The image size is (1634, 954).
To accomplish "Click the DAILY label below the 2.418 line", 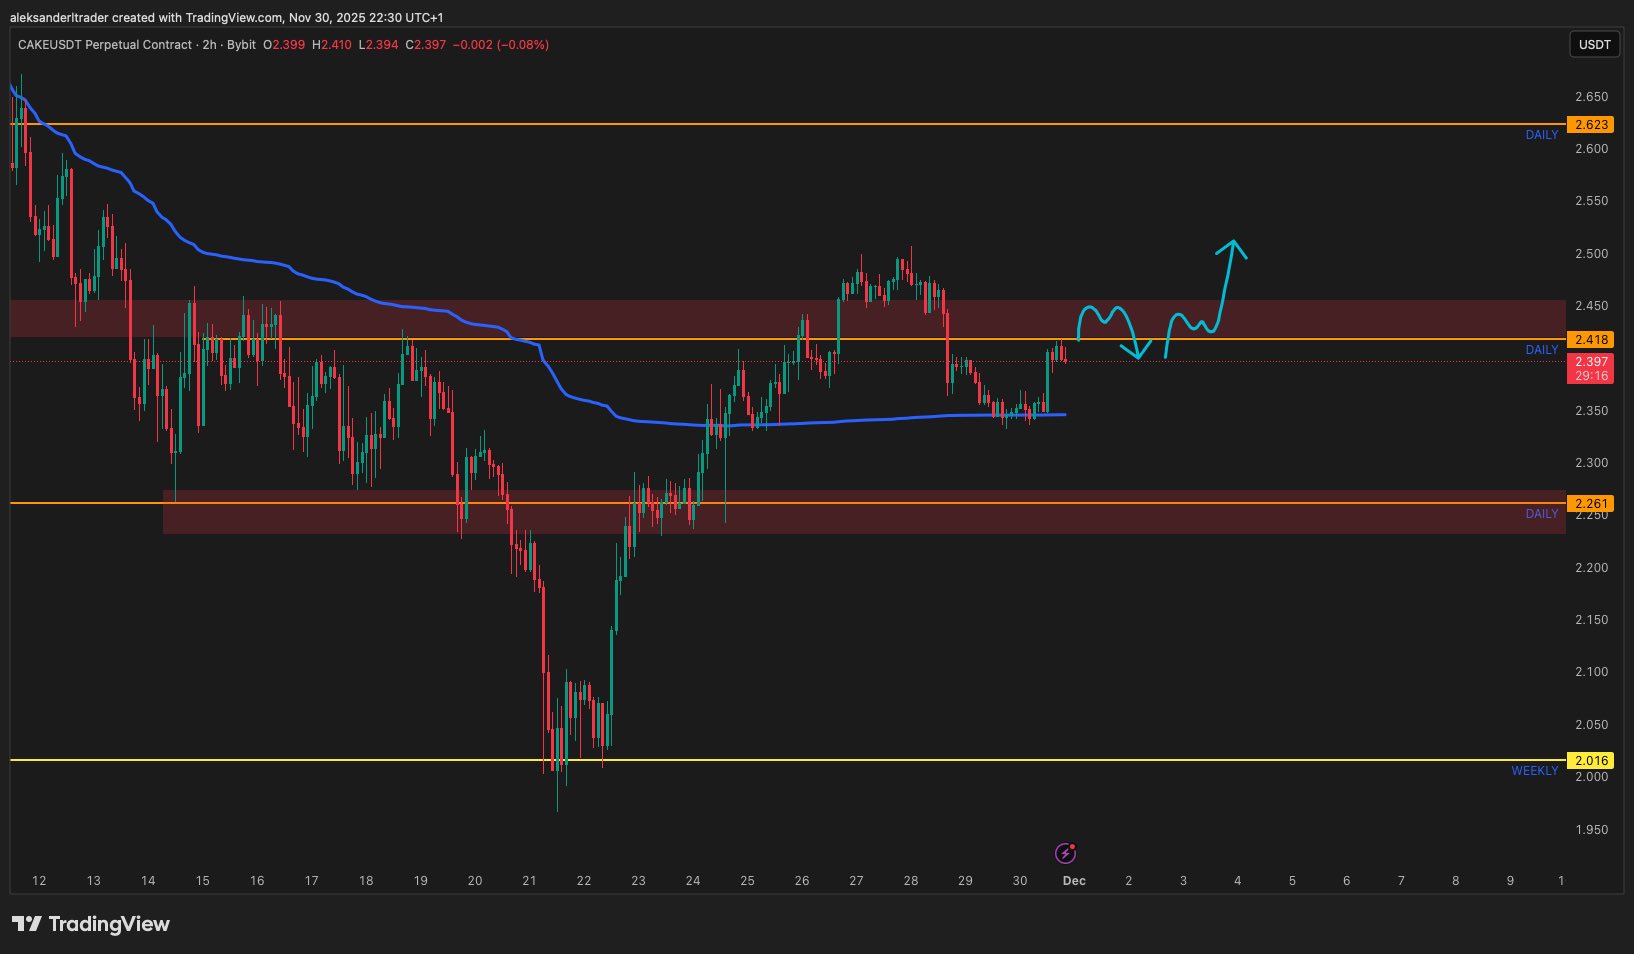I will tap(1542, 350).
